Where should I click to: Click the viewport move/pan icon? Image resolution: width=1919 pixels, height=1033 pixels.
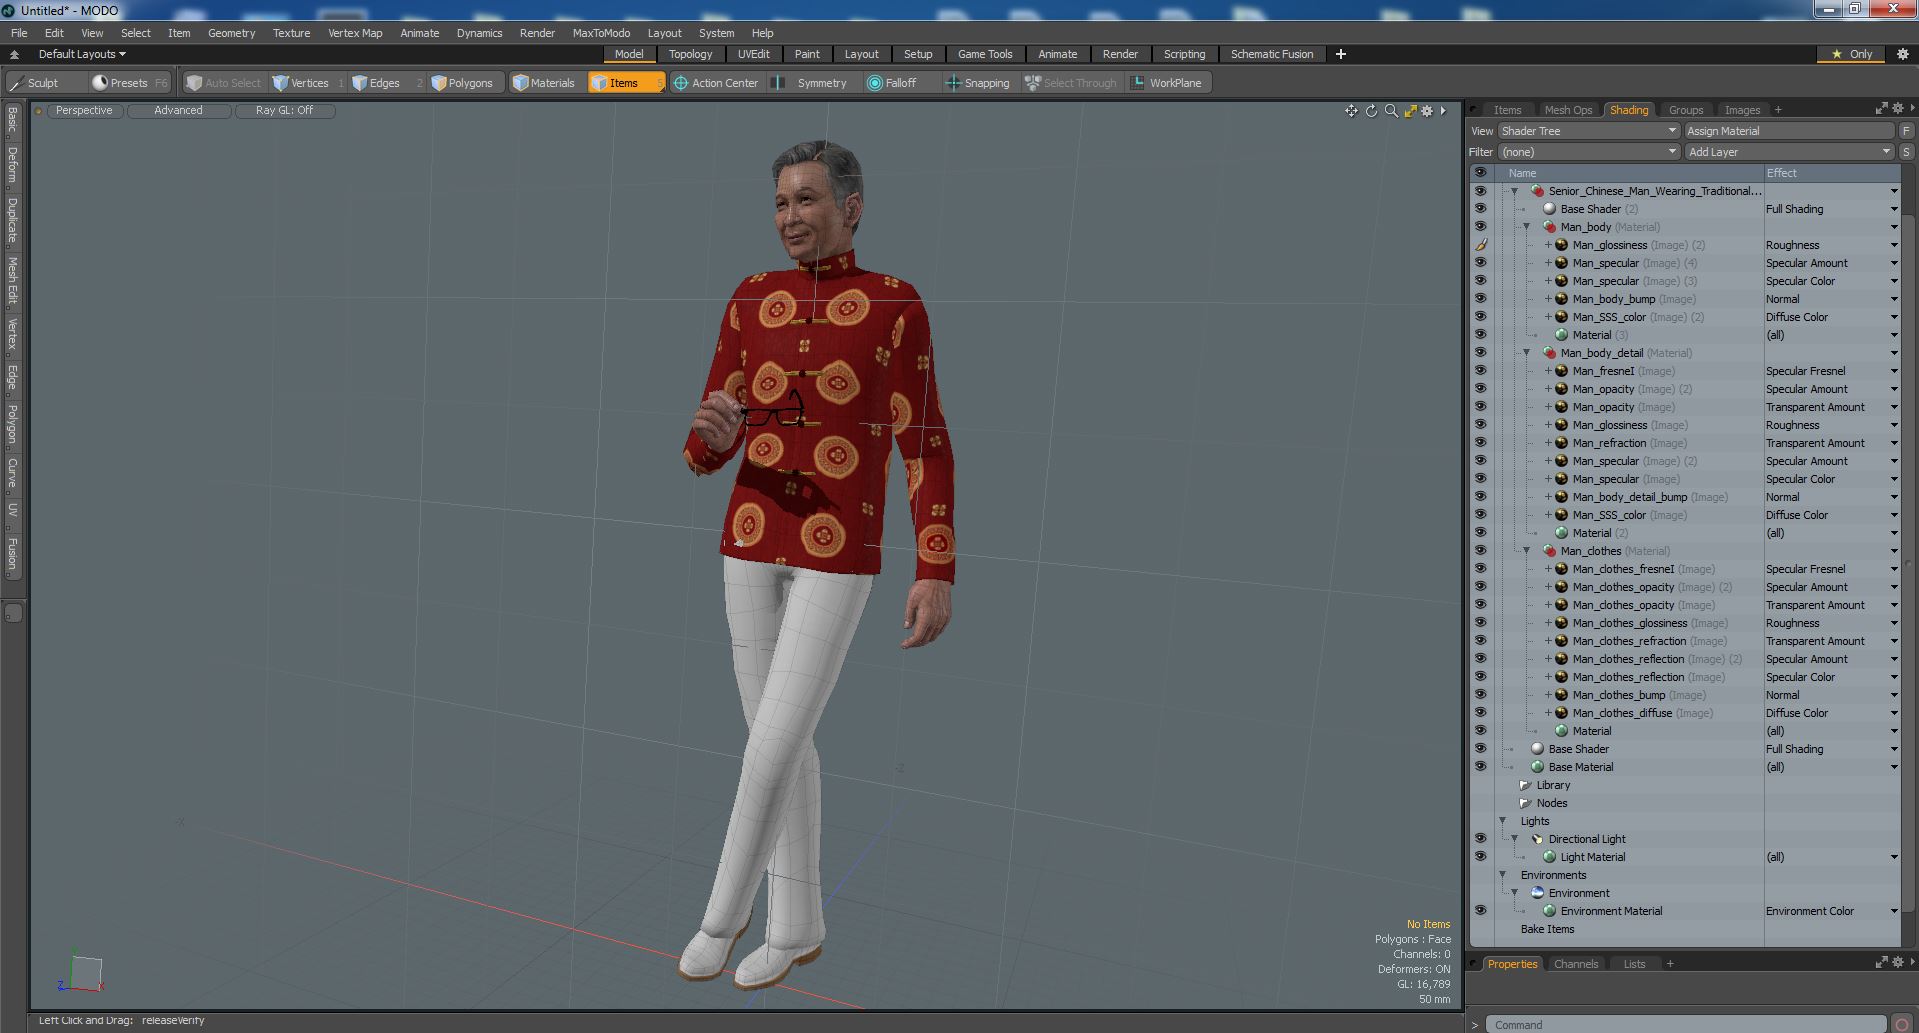1351,111
